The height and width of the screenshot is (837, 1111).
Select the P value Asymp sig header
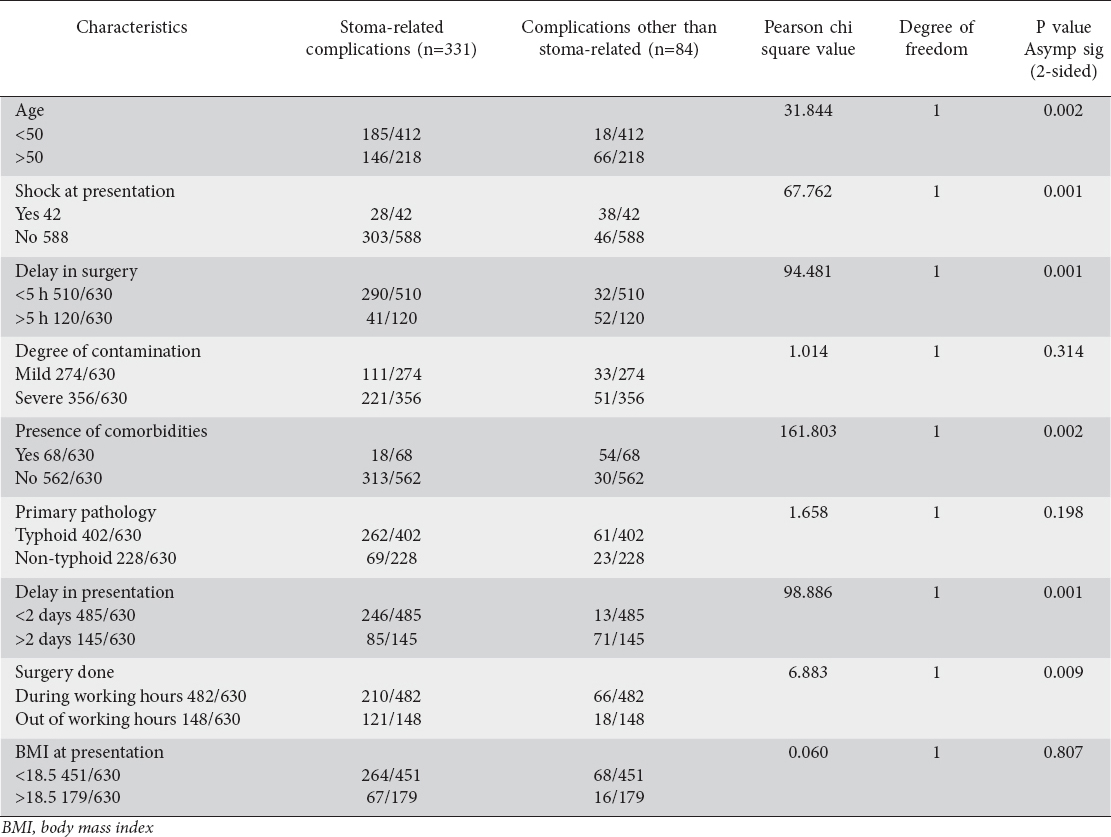tap(1063, 49)
